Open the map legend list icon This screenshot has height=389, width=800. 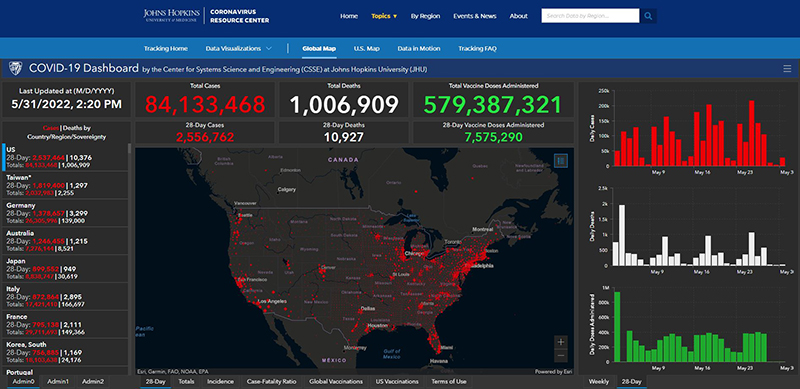[x=561, y=160]
